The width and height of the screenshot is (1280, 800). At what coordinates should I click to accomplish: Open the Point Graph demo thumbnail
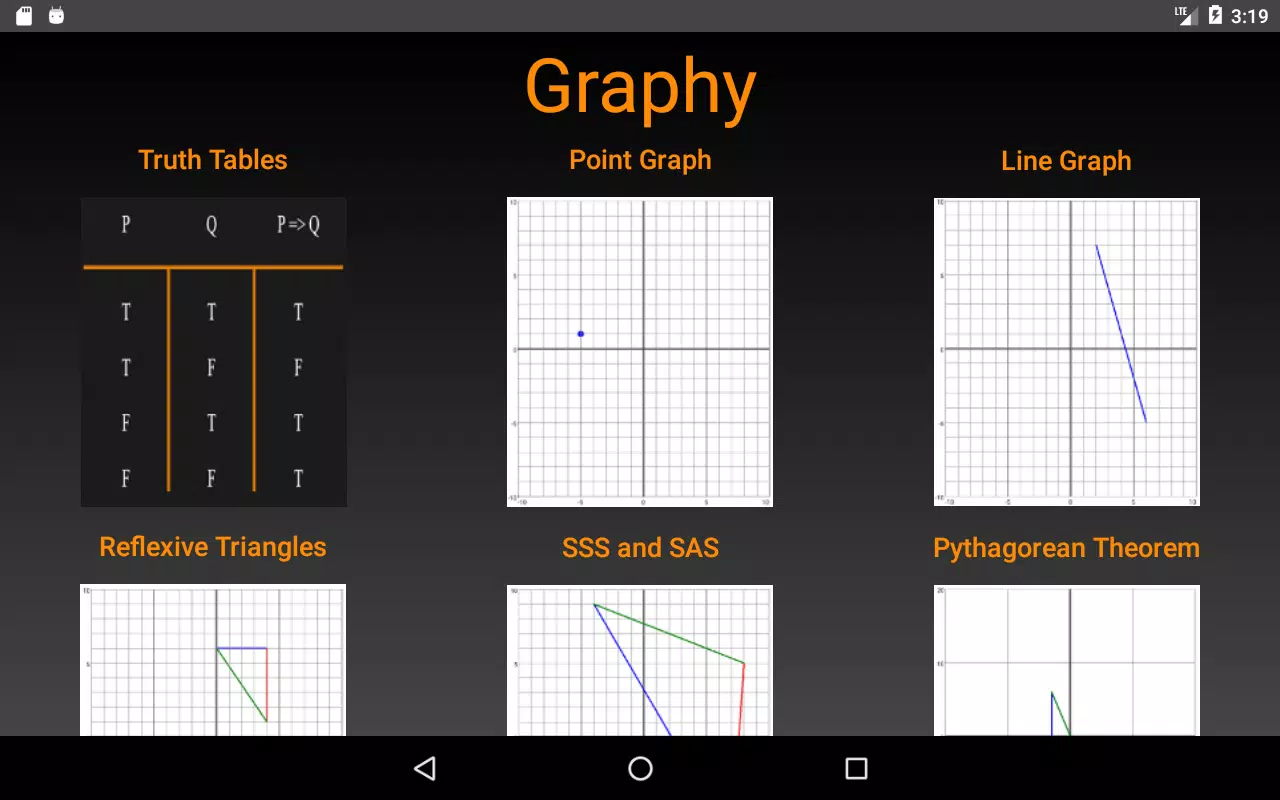[640, 352]
